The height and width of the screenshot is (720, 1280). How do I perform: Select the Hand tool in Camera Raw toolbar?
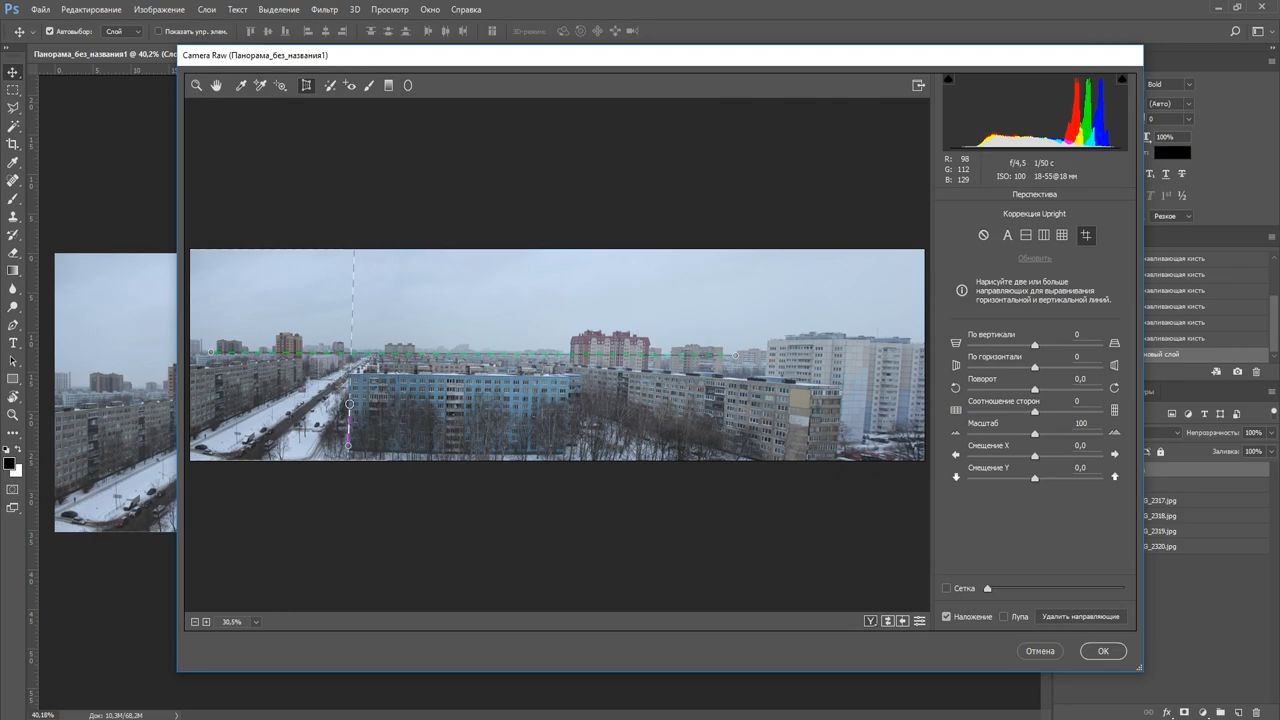[x=216, y=86]
